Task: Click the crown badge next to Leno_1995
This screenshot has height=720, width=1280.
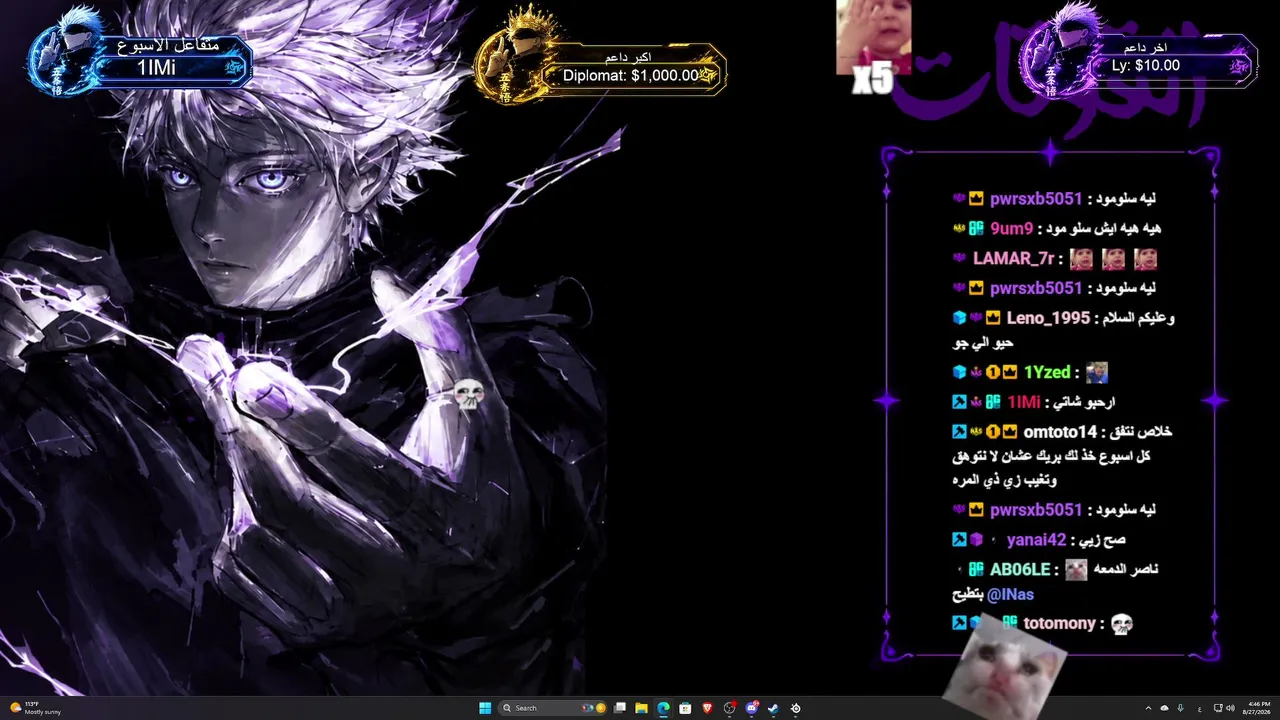Action: (x=993, y=318)
